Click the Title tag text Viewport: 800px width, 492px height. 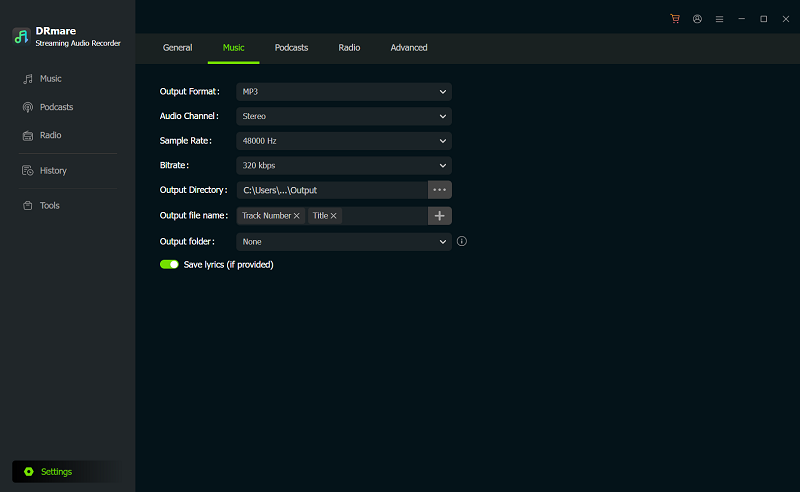click(320, 216)
